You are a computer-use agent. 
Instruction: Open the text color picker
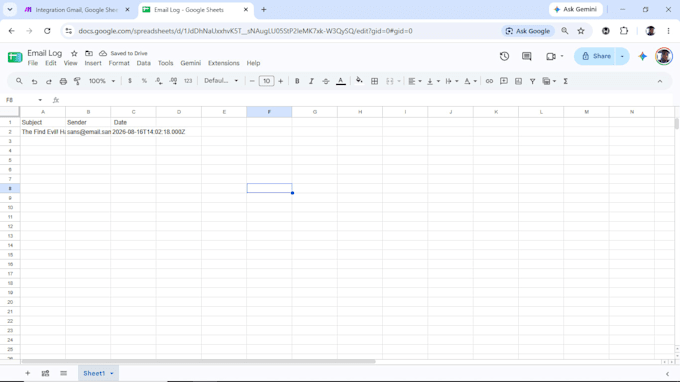[x=341, y=81]
